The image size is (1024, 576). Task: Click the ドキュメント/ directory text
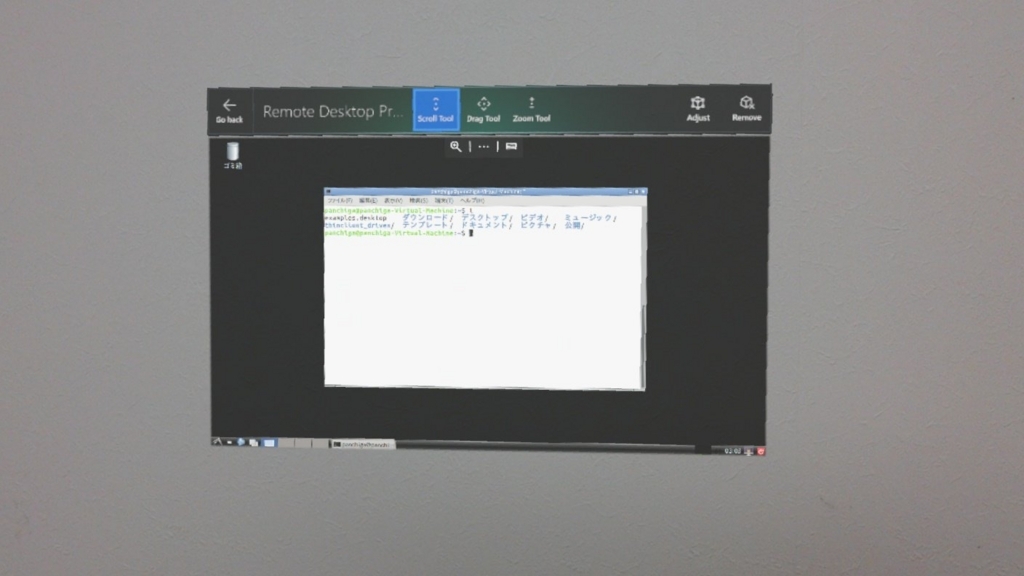[x=487, y=225]
